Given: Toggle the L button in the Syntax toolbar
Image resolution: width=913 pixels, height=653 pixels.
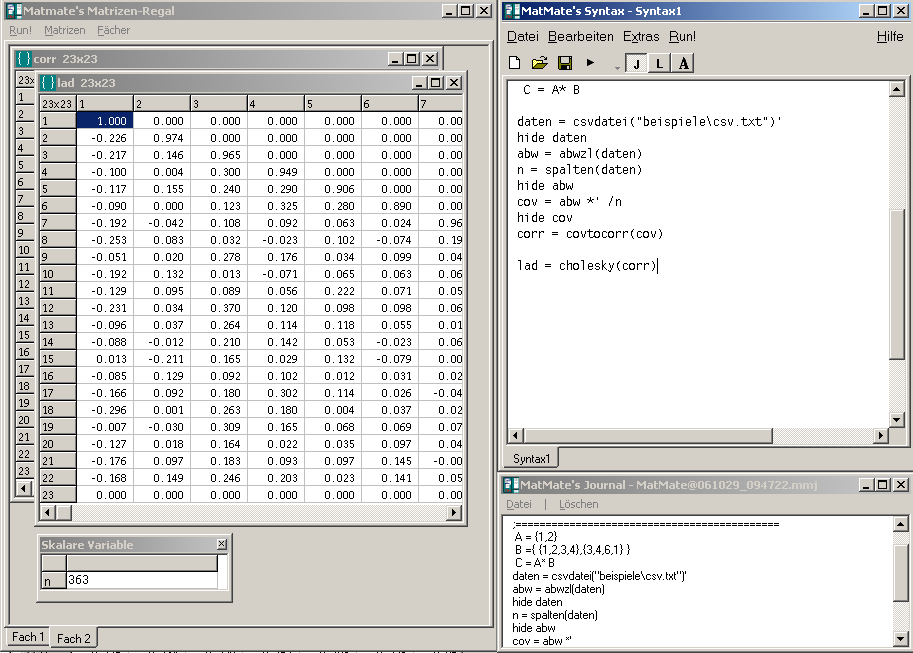Looking at the screenshot, I should coord(658,62).
